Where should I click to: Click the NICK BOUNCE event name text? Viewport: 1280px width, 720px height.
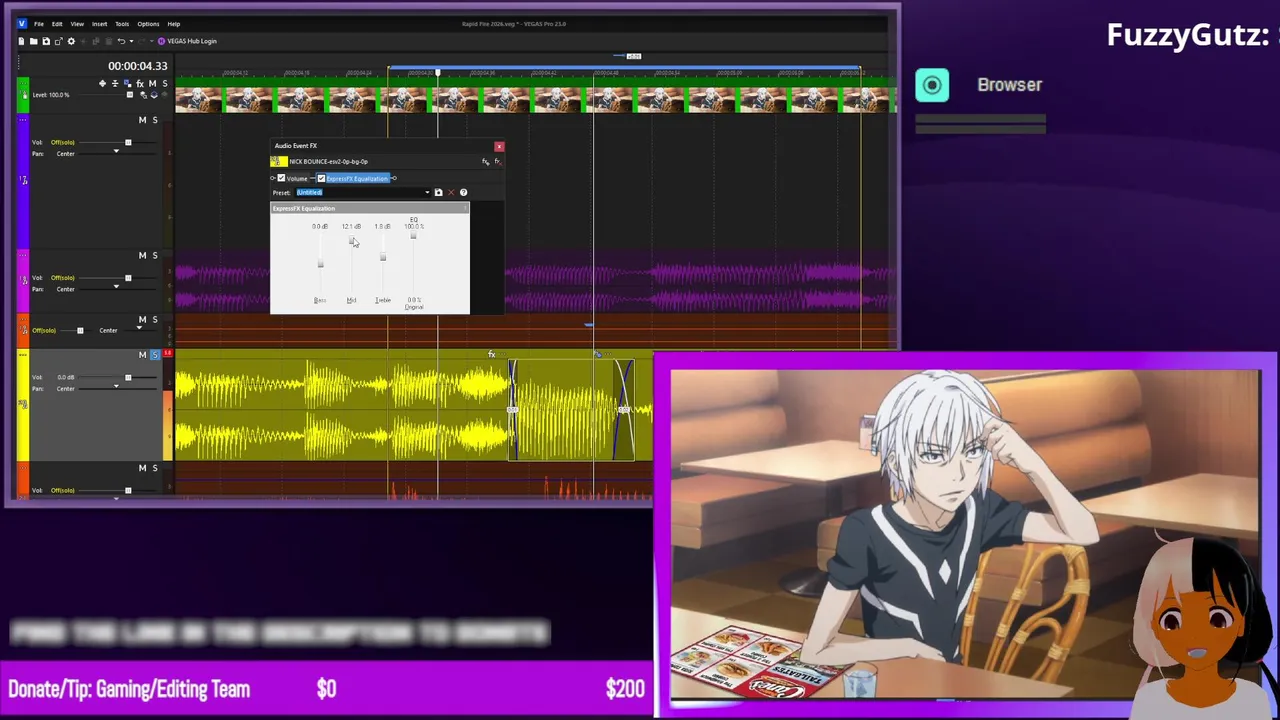pyautogui.click(x=329, y=161)
